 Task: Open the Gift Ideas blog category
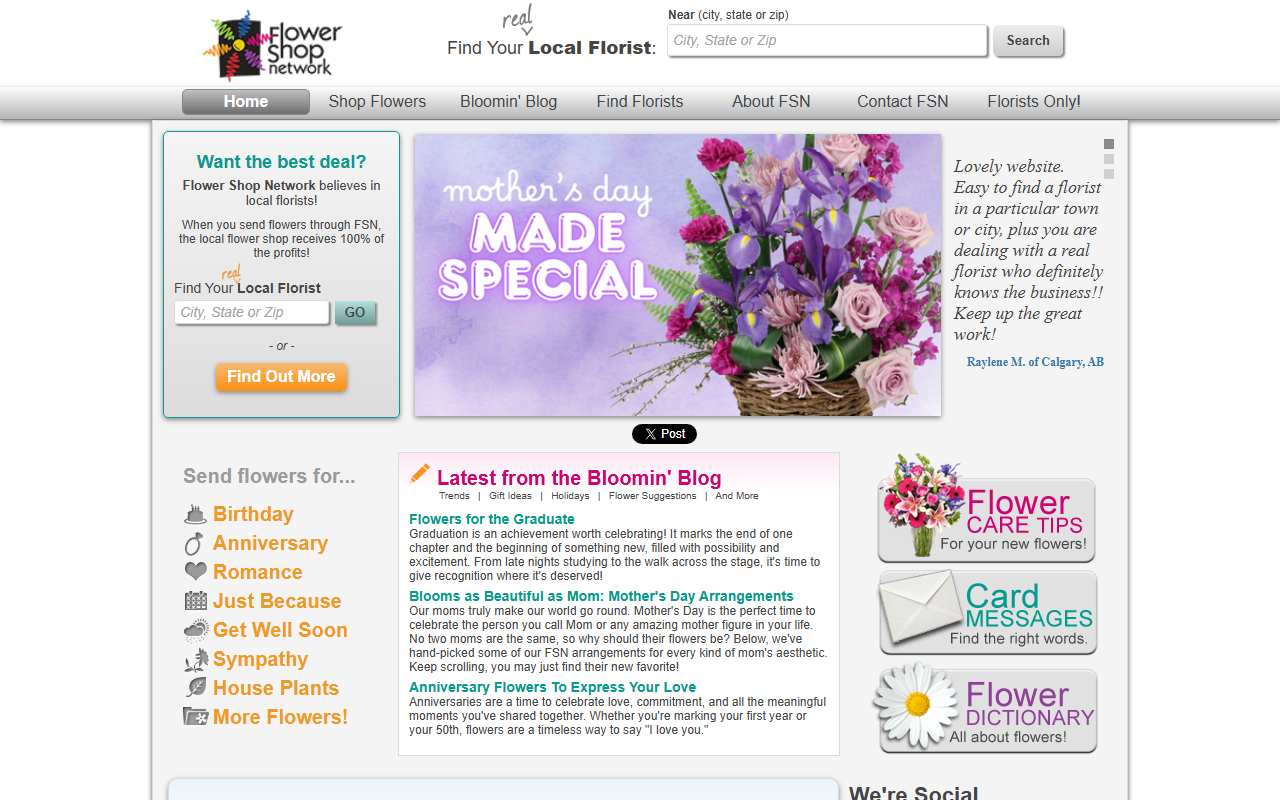coord(510,496)
